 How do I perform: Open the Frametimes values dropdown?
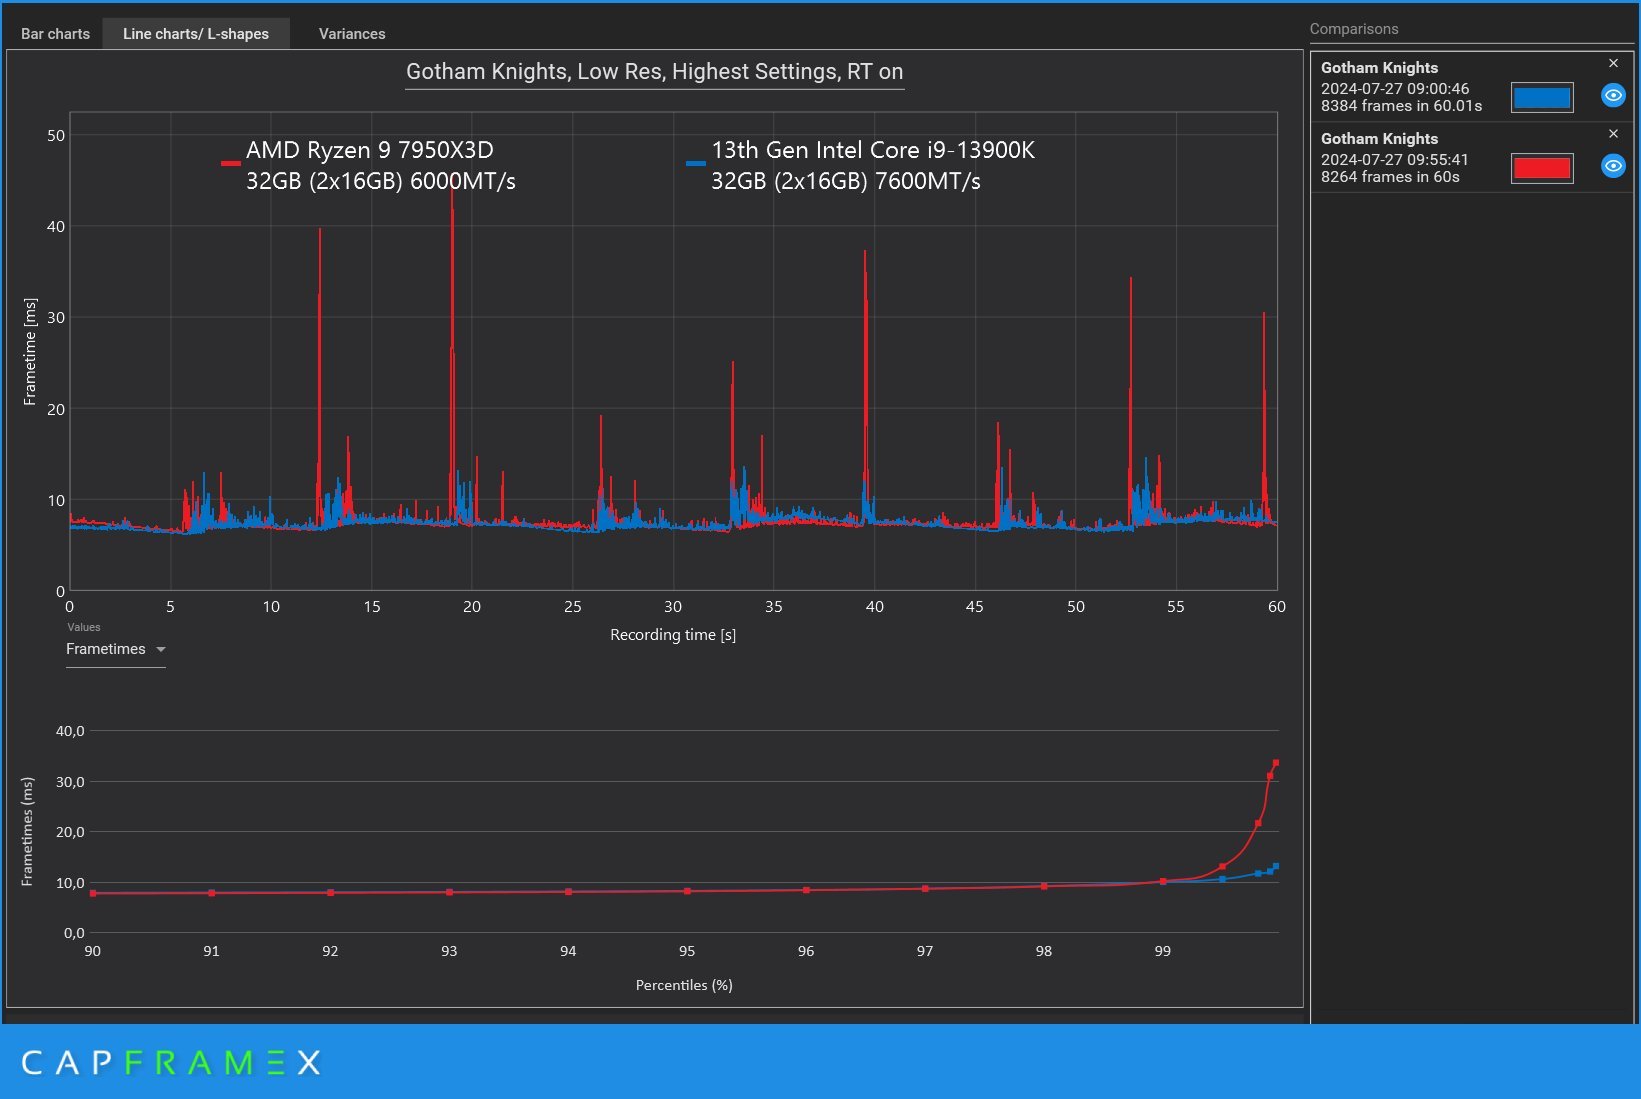click(x=115, y=649)
